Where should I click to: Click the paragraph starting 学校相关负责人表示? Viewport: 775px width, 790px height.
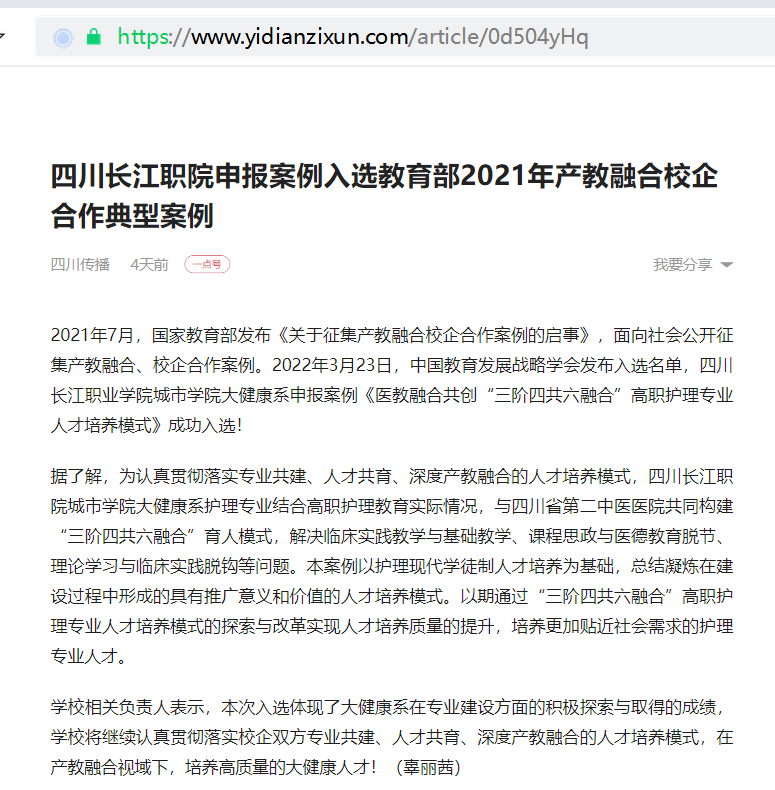392,738
